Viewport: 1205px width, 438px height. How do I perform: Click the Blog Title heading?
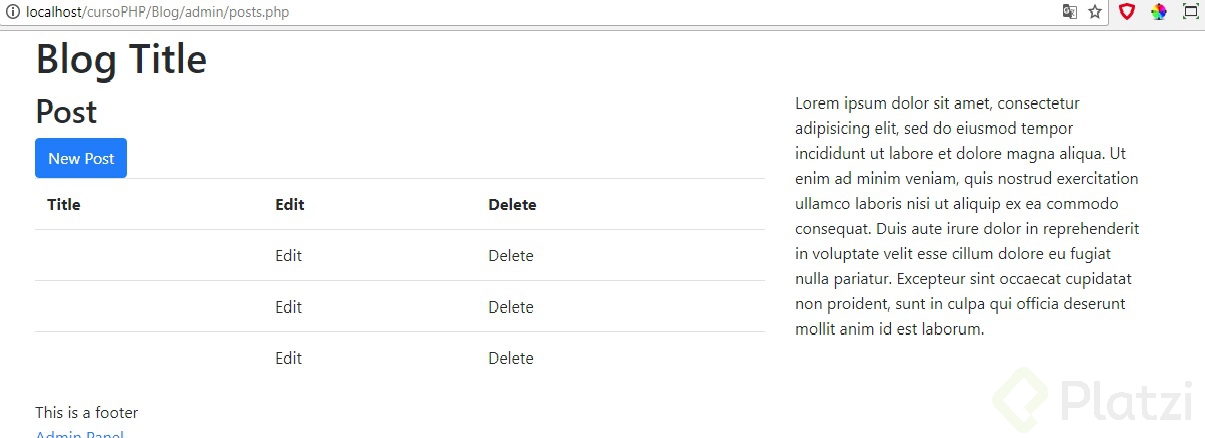coord(121,60)
